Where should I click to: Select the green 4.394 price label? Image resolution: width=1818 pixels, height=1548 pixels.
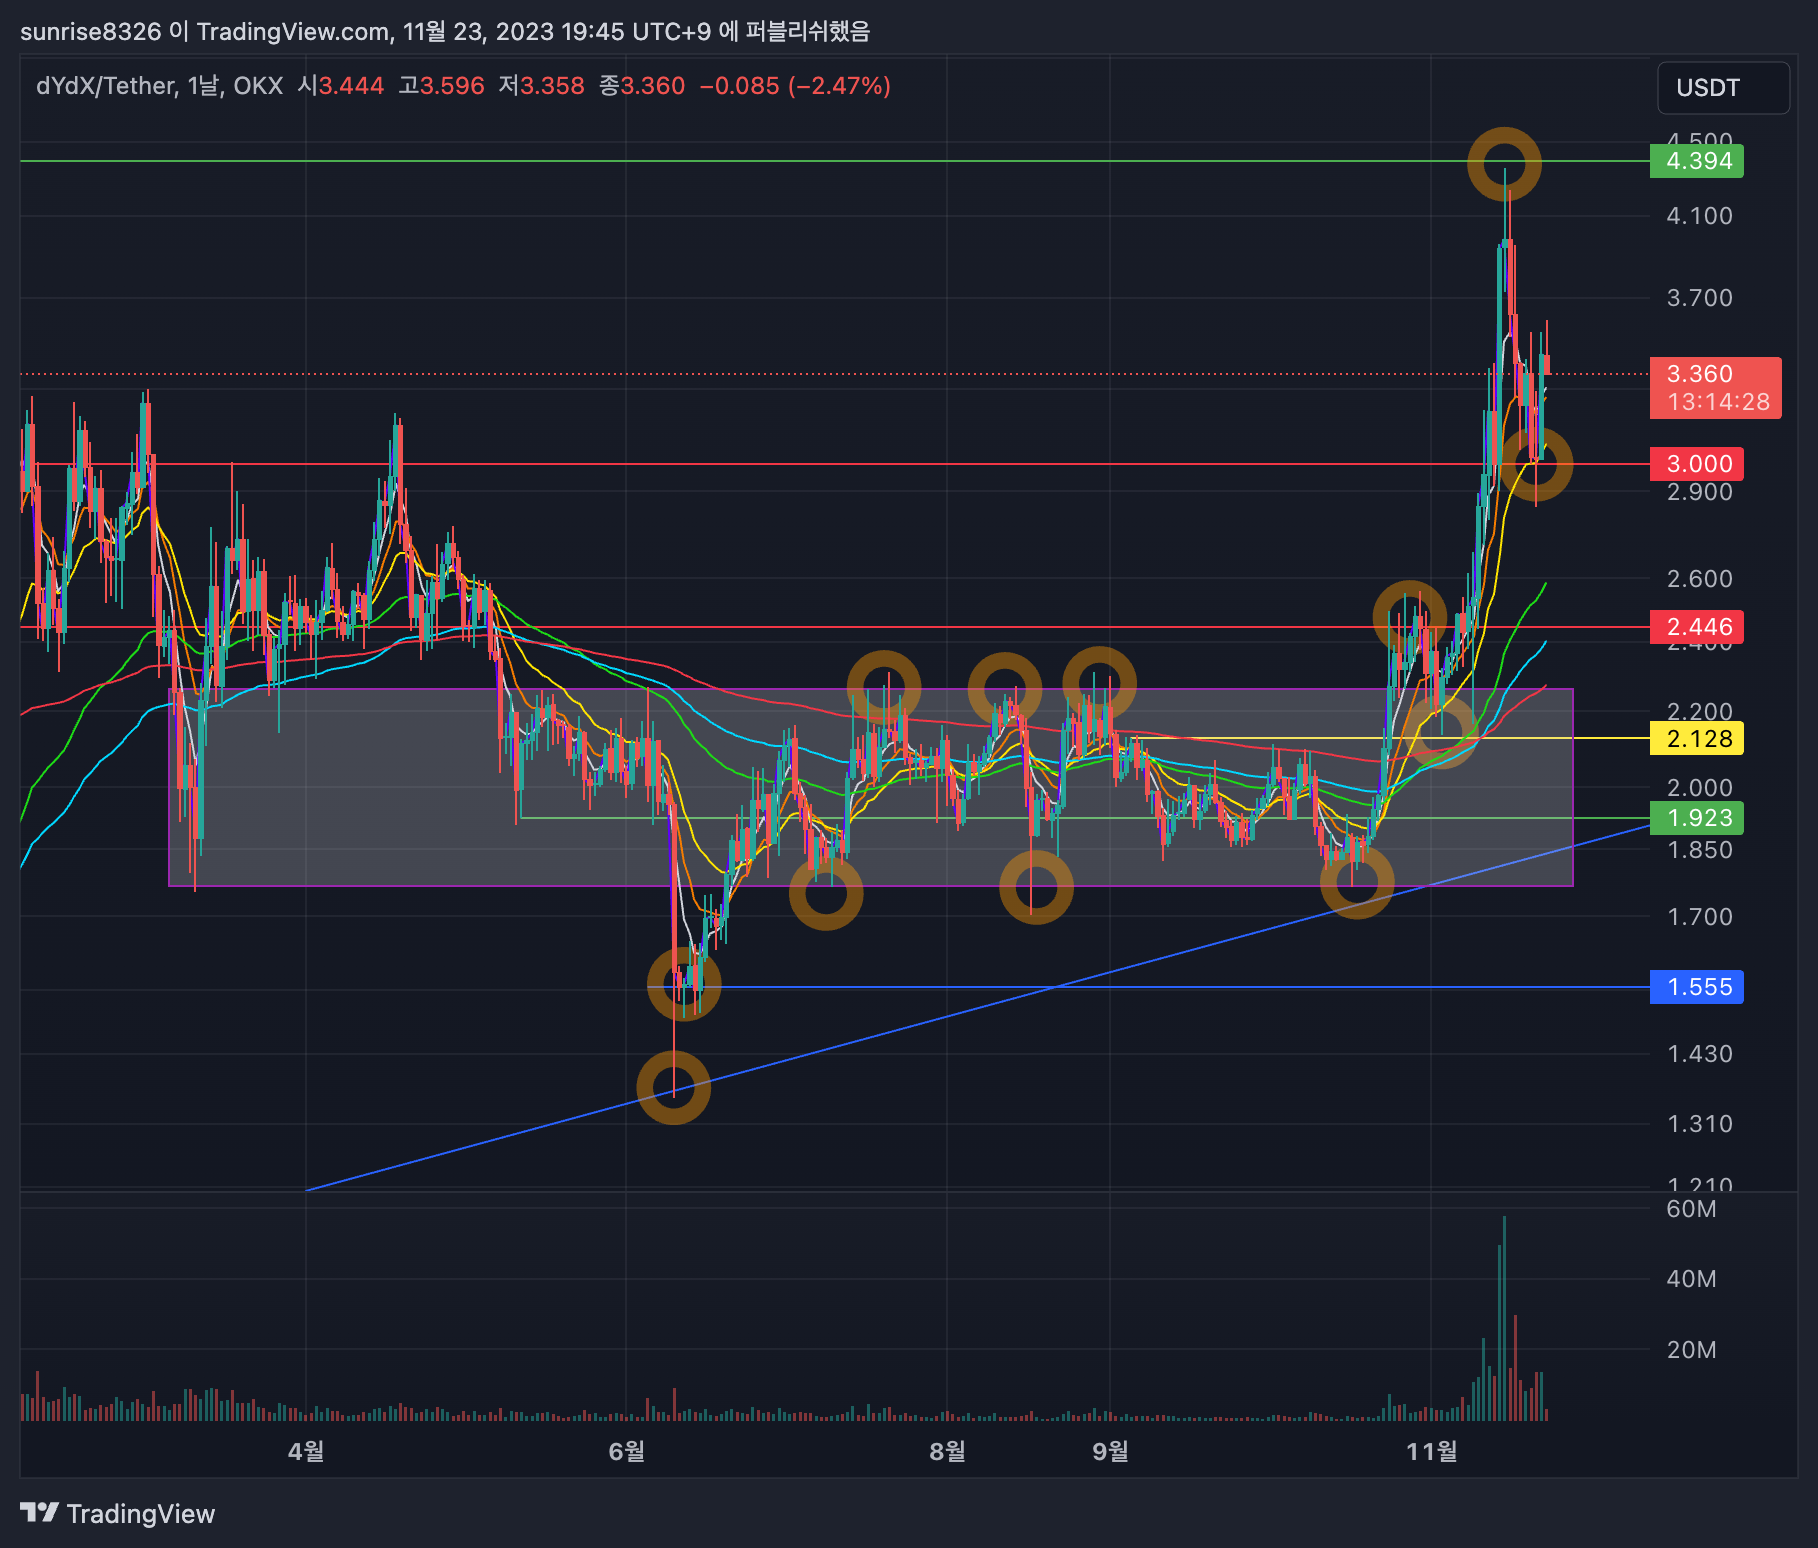1697,161
